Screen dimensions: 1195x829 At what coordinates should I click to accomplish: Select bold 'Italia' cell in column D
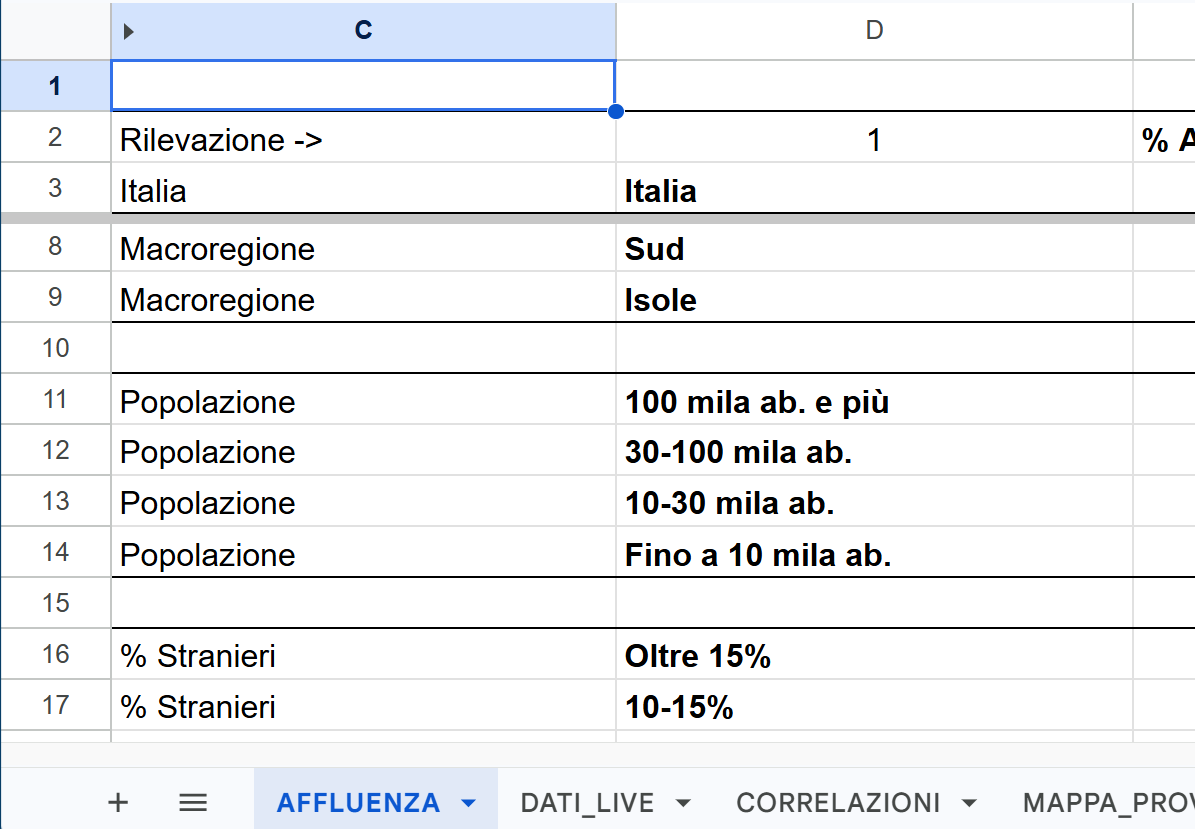point(874,187)
